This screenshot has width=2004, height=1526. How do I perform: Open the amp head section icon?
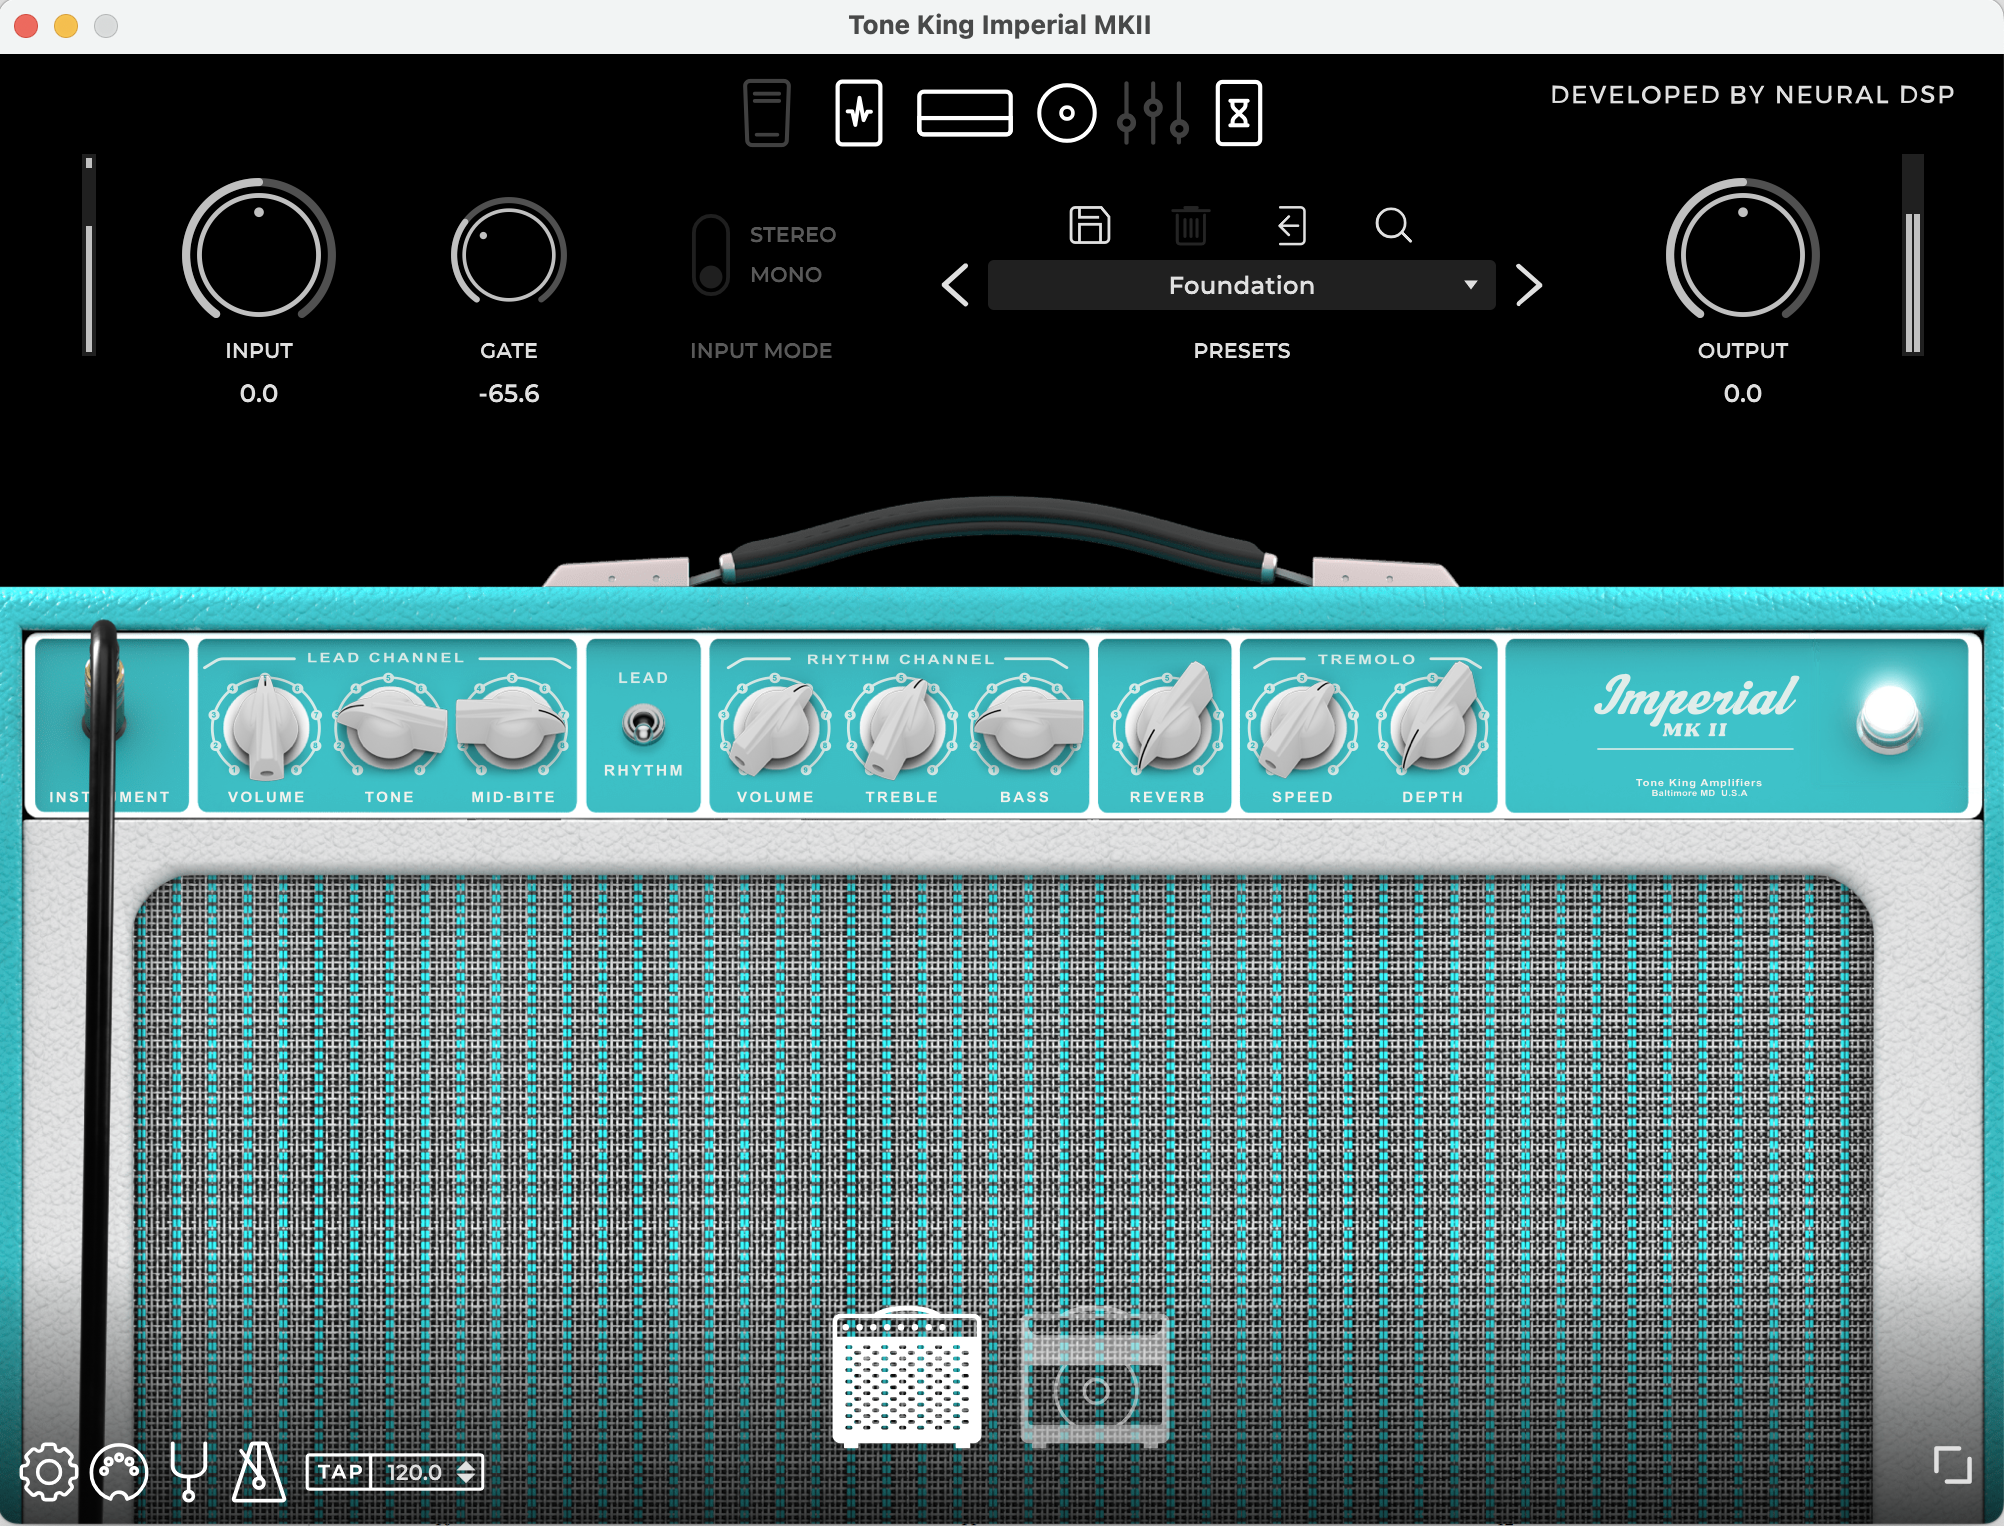point(964,112)
